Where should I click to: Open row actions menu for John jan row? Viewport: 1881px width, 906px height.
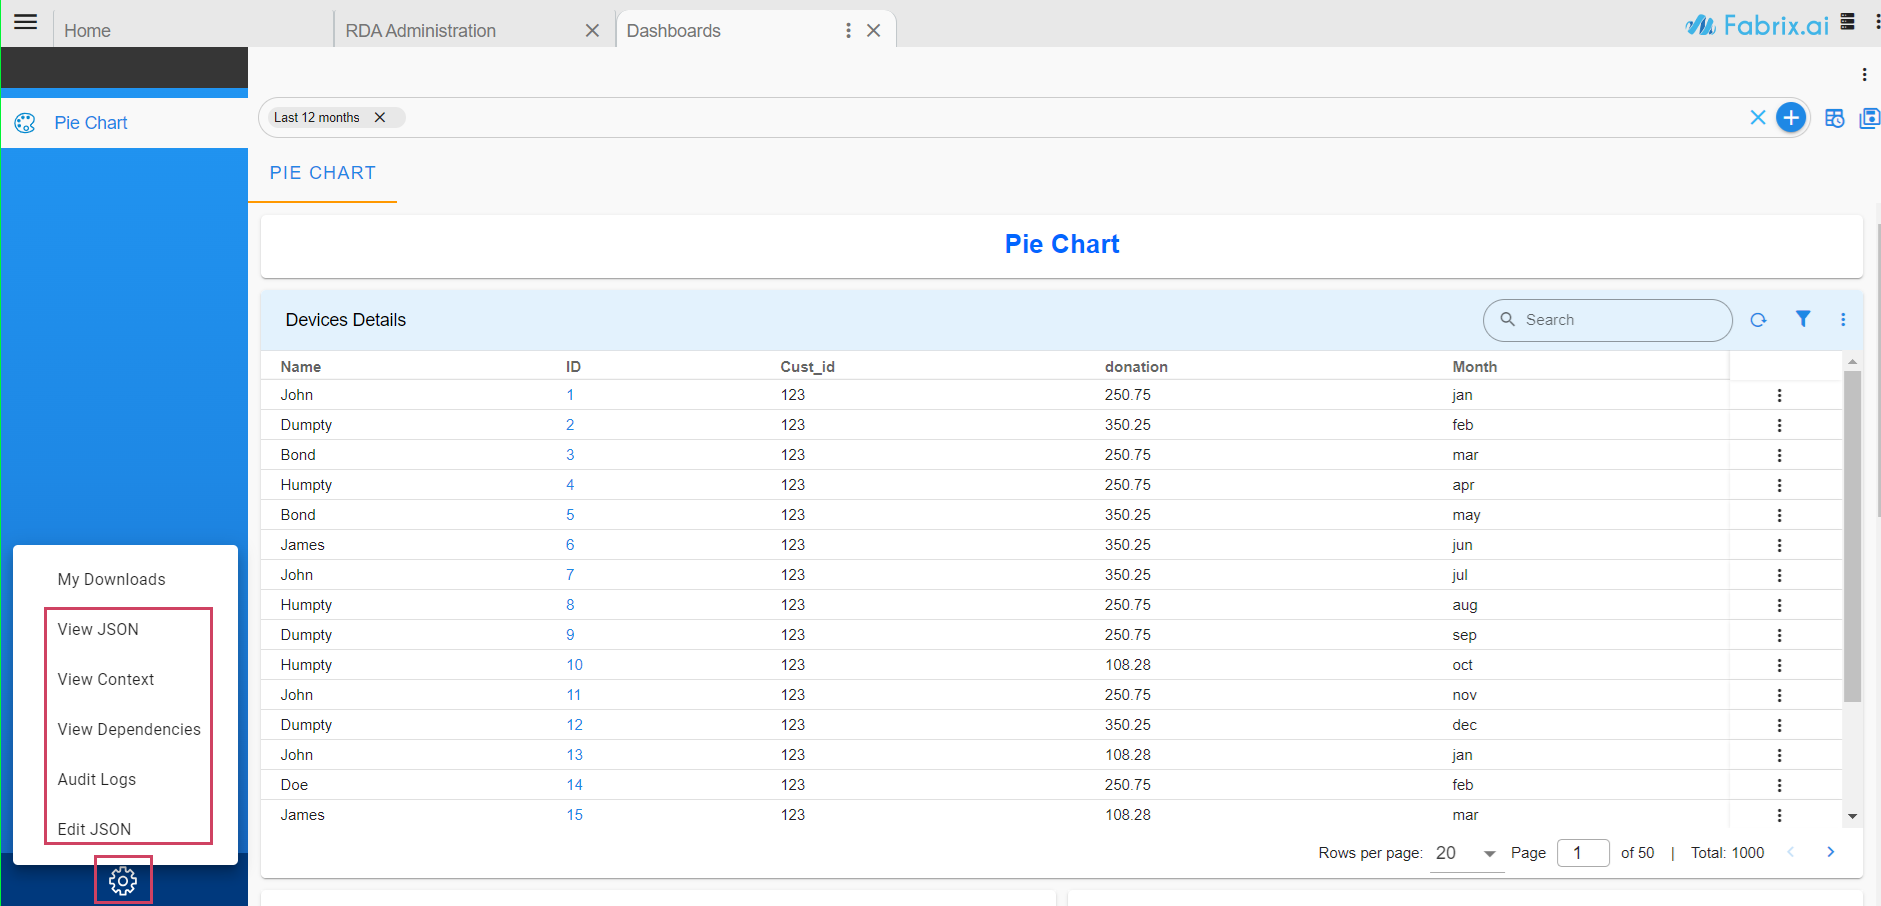(1779, 395)
